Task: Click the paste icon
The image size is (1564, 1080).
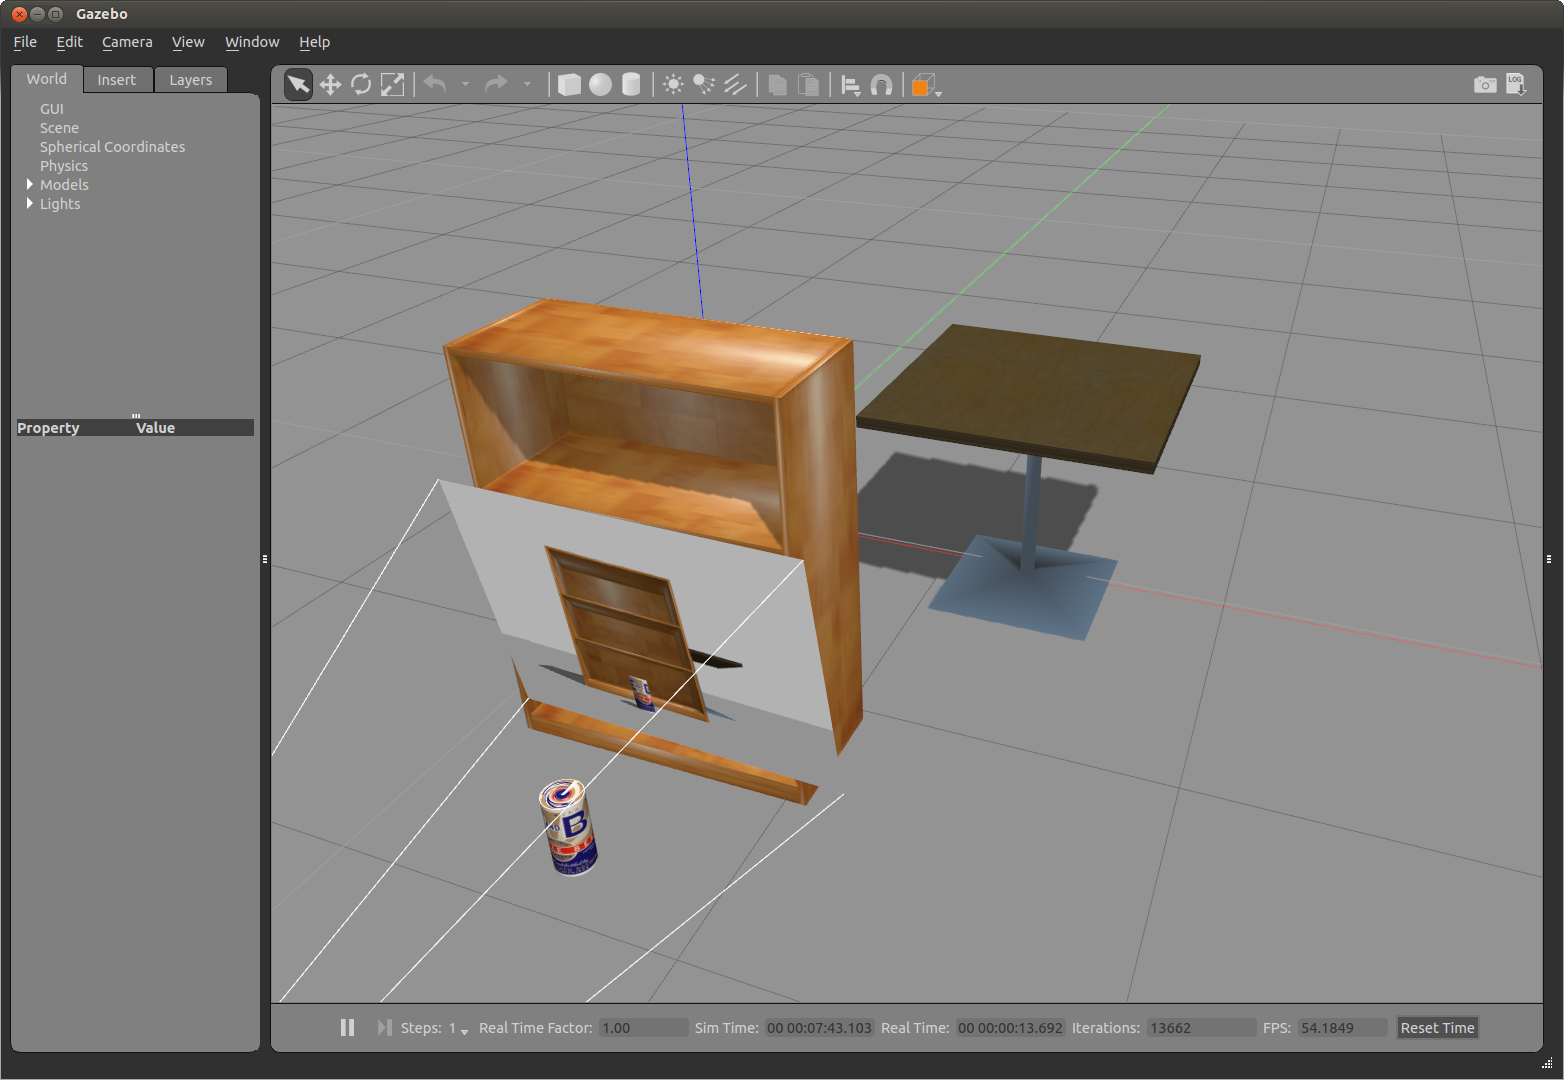Action: (809, 85)
